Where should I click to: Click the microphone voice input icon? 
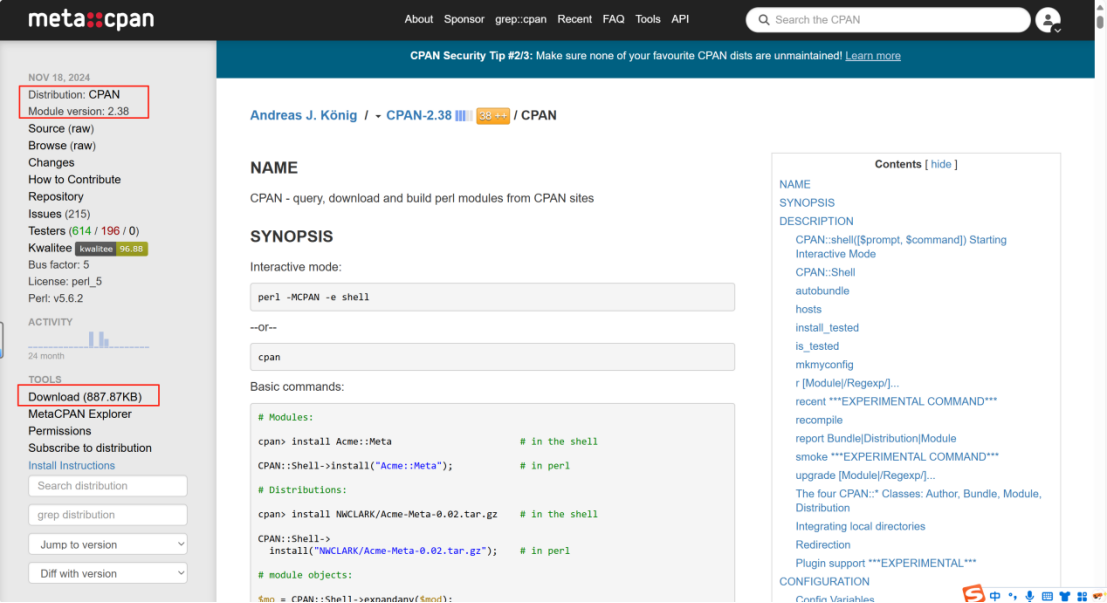pos(1029,596)
